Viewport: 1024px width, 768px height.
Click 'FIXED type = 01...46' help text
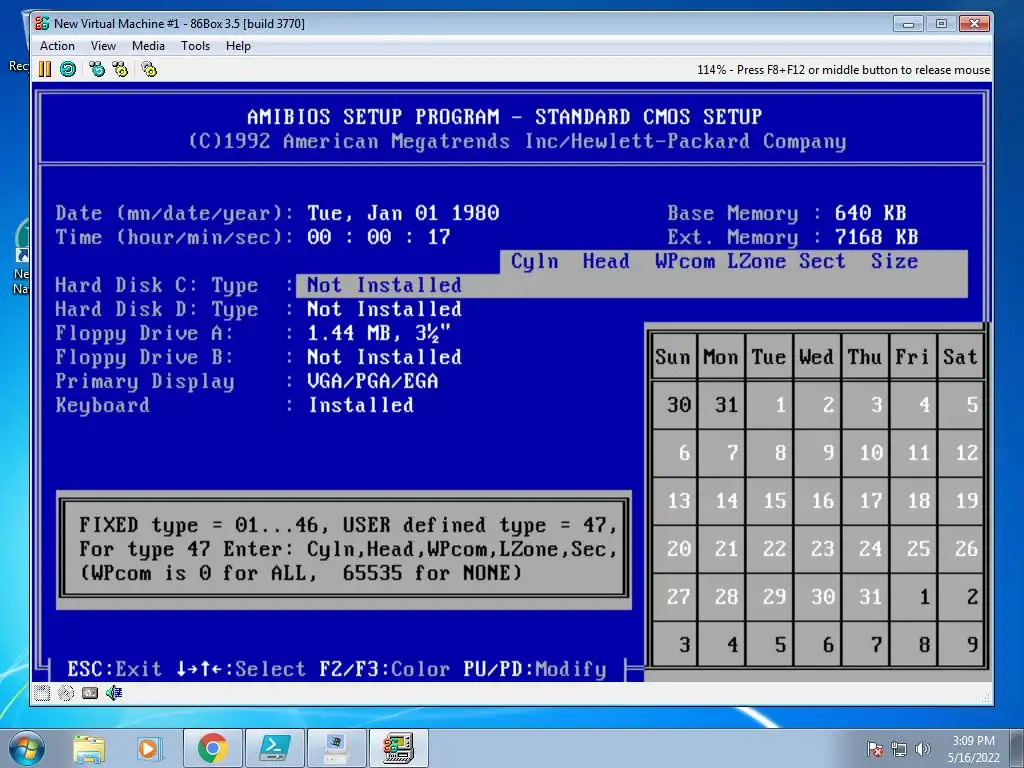[205, 525]
